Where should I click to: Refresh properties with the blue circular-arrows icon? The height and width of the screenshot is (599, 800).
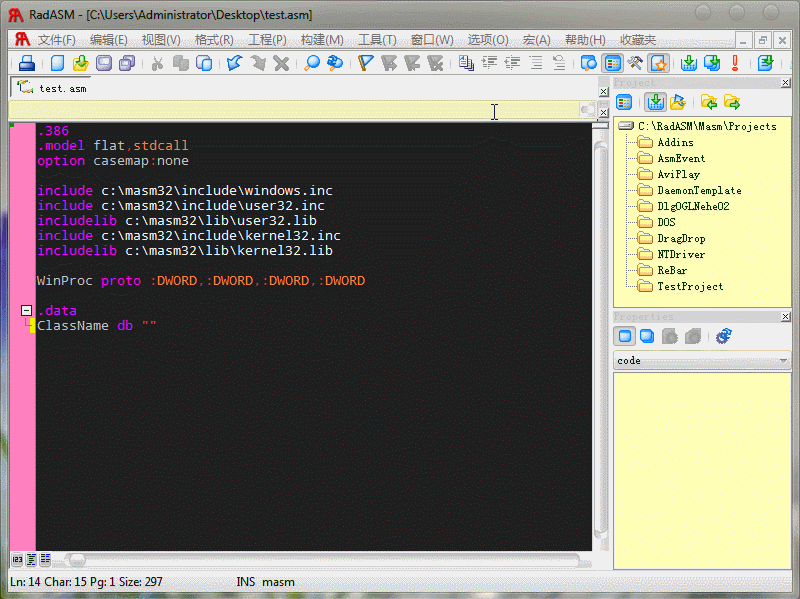click(x=723, y=336)
